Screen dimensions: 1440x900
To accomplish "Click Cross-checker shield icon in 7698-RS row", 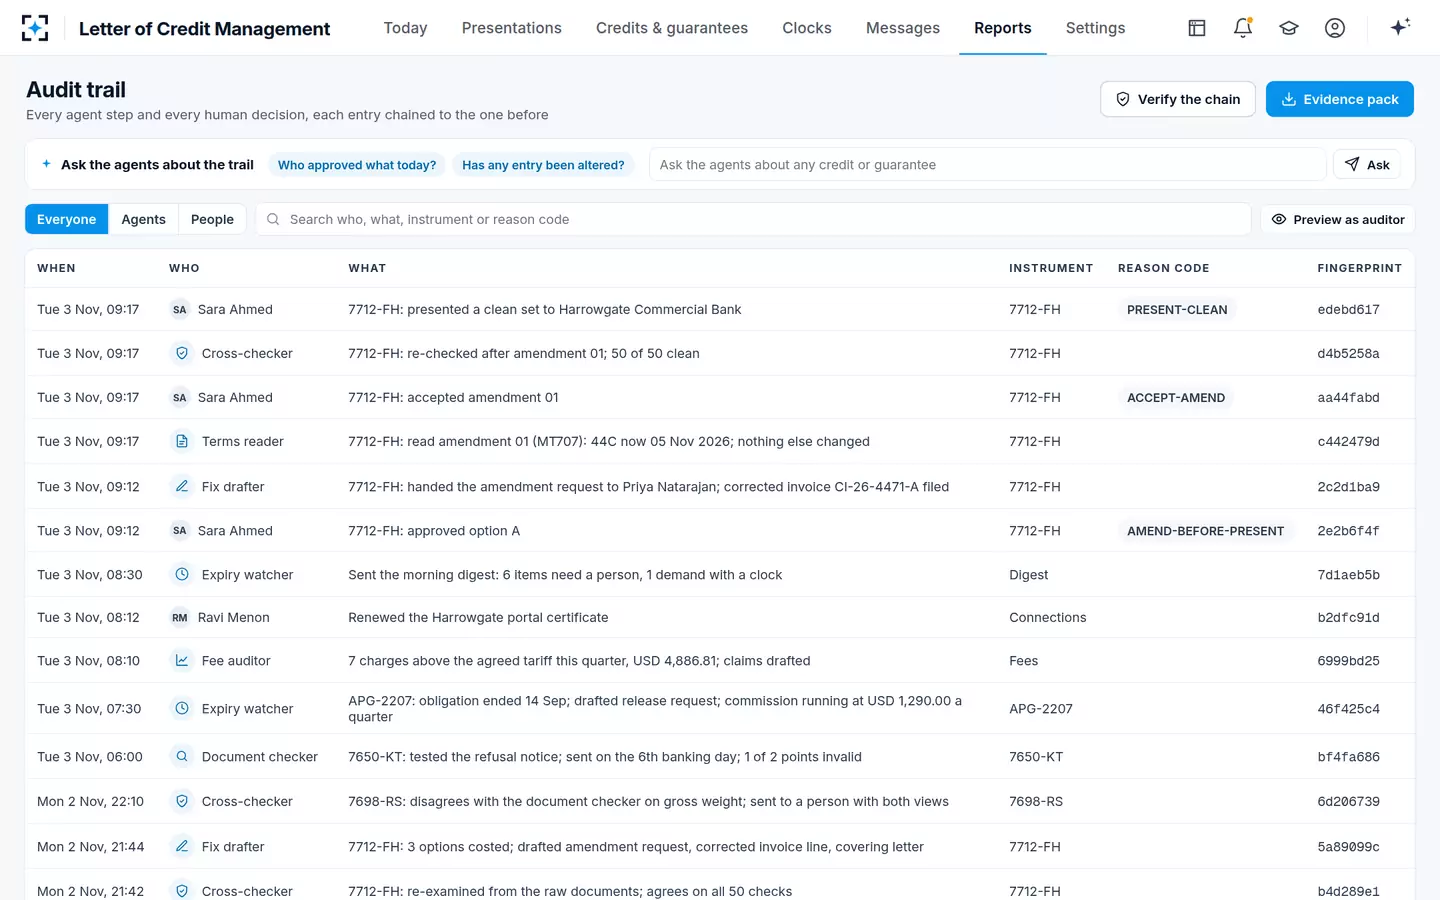I will (182, 801).
